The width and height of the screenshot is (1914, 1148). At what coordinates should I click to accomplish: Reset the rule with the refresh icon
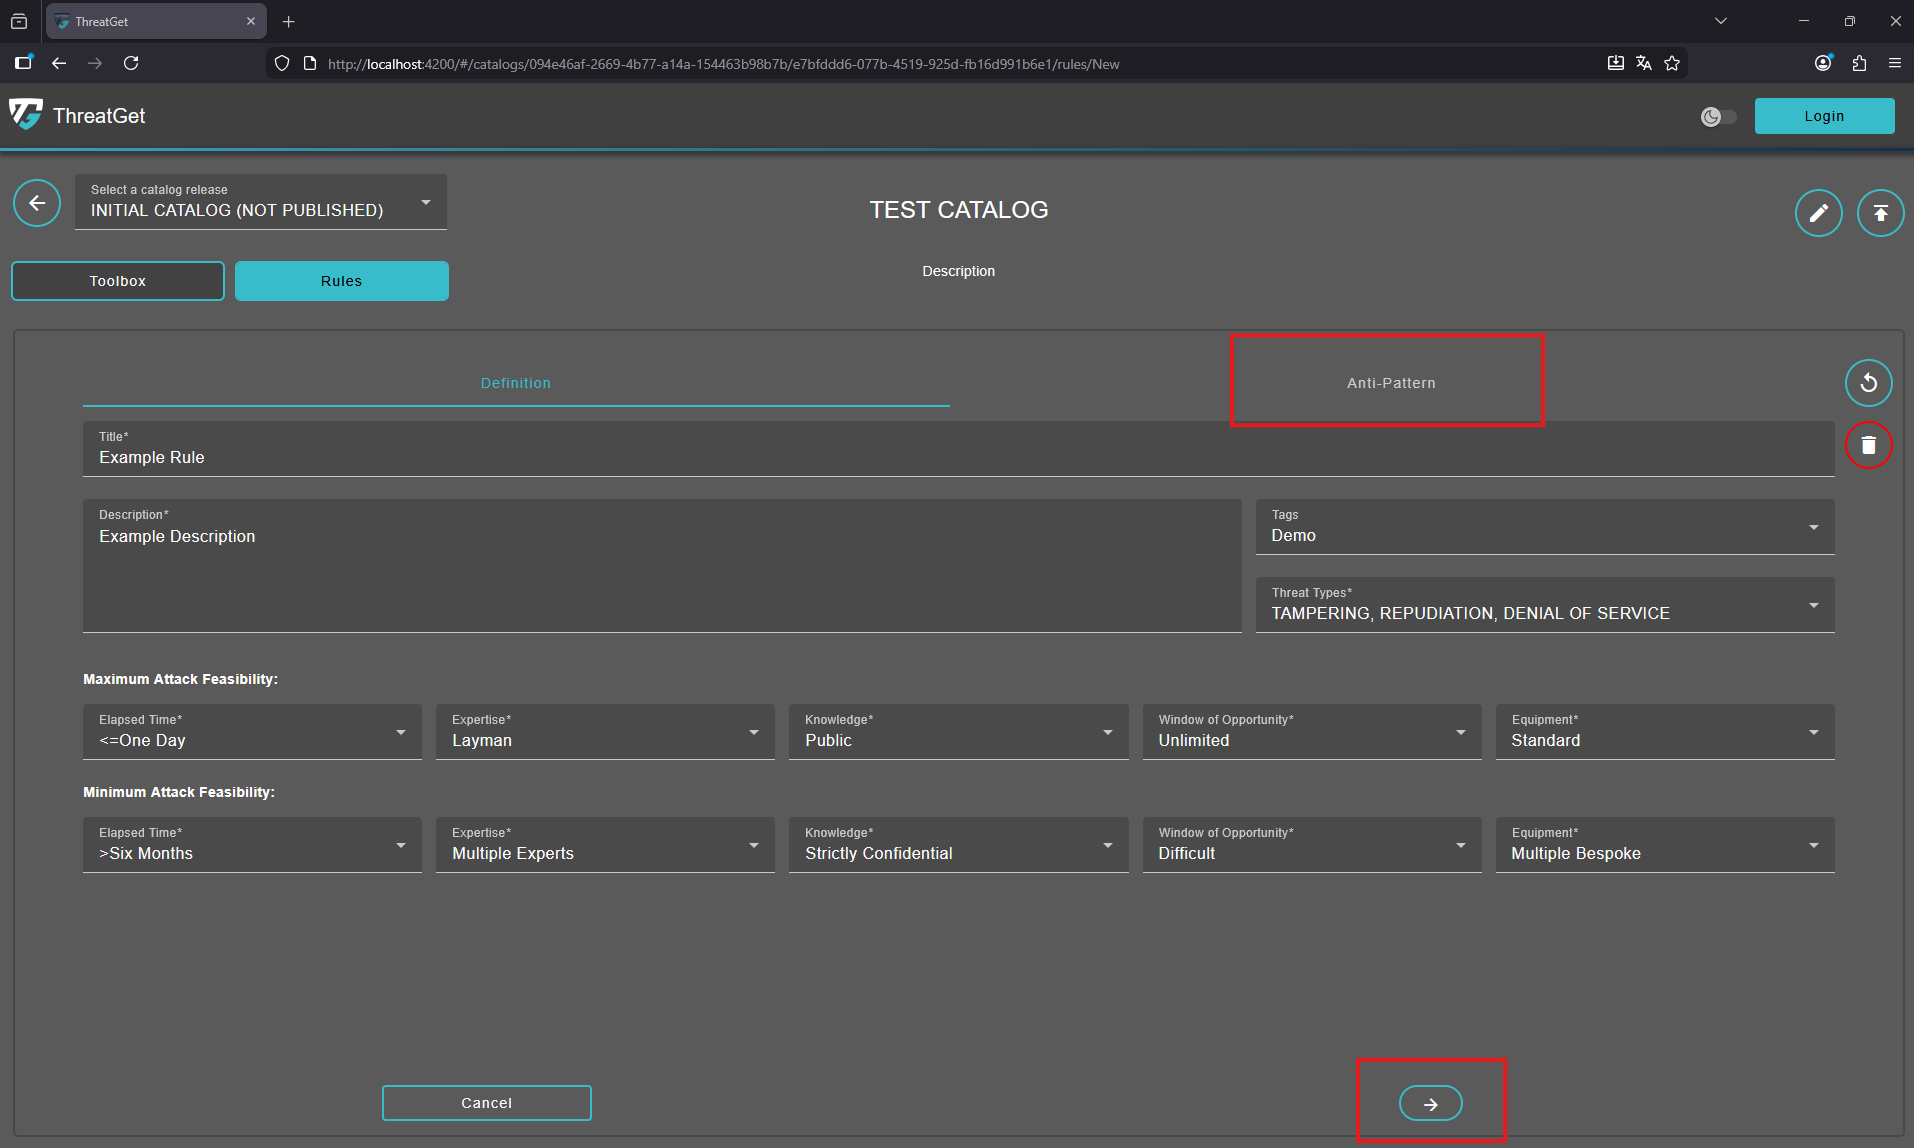pos(1868,382)
